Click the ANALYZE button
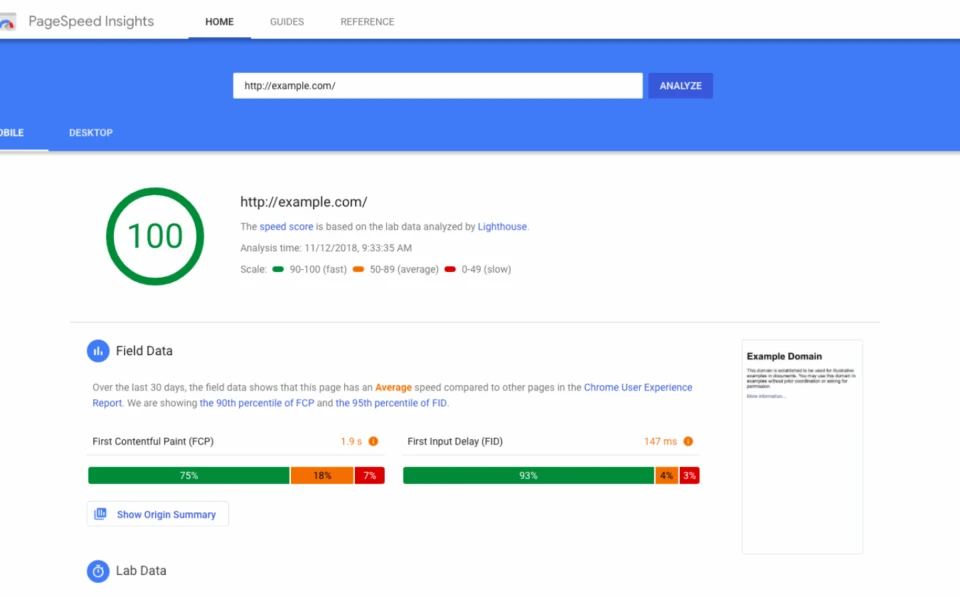 tap(680, 86)
